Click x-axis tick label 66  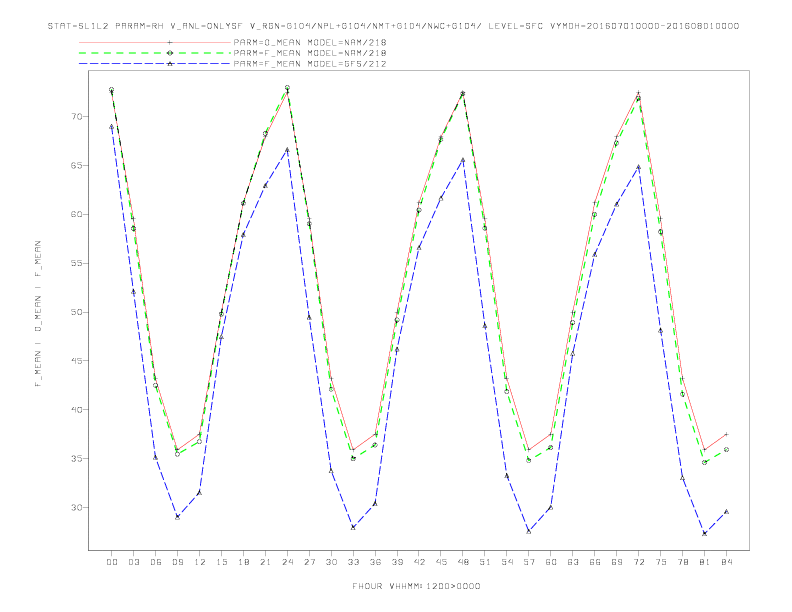point(595,562)
